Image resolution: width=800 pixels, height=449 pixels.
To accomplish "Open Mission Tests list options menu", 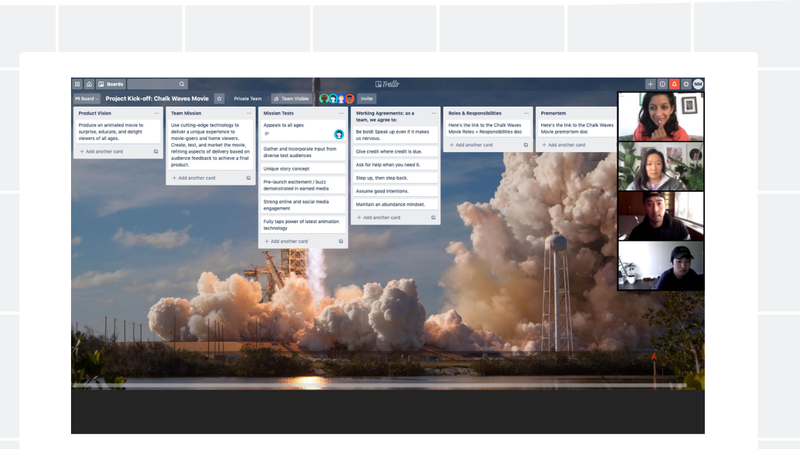I will point(341,113).
